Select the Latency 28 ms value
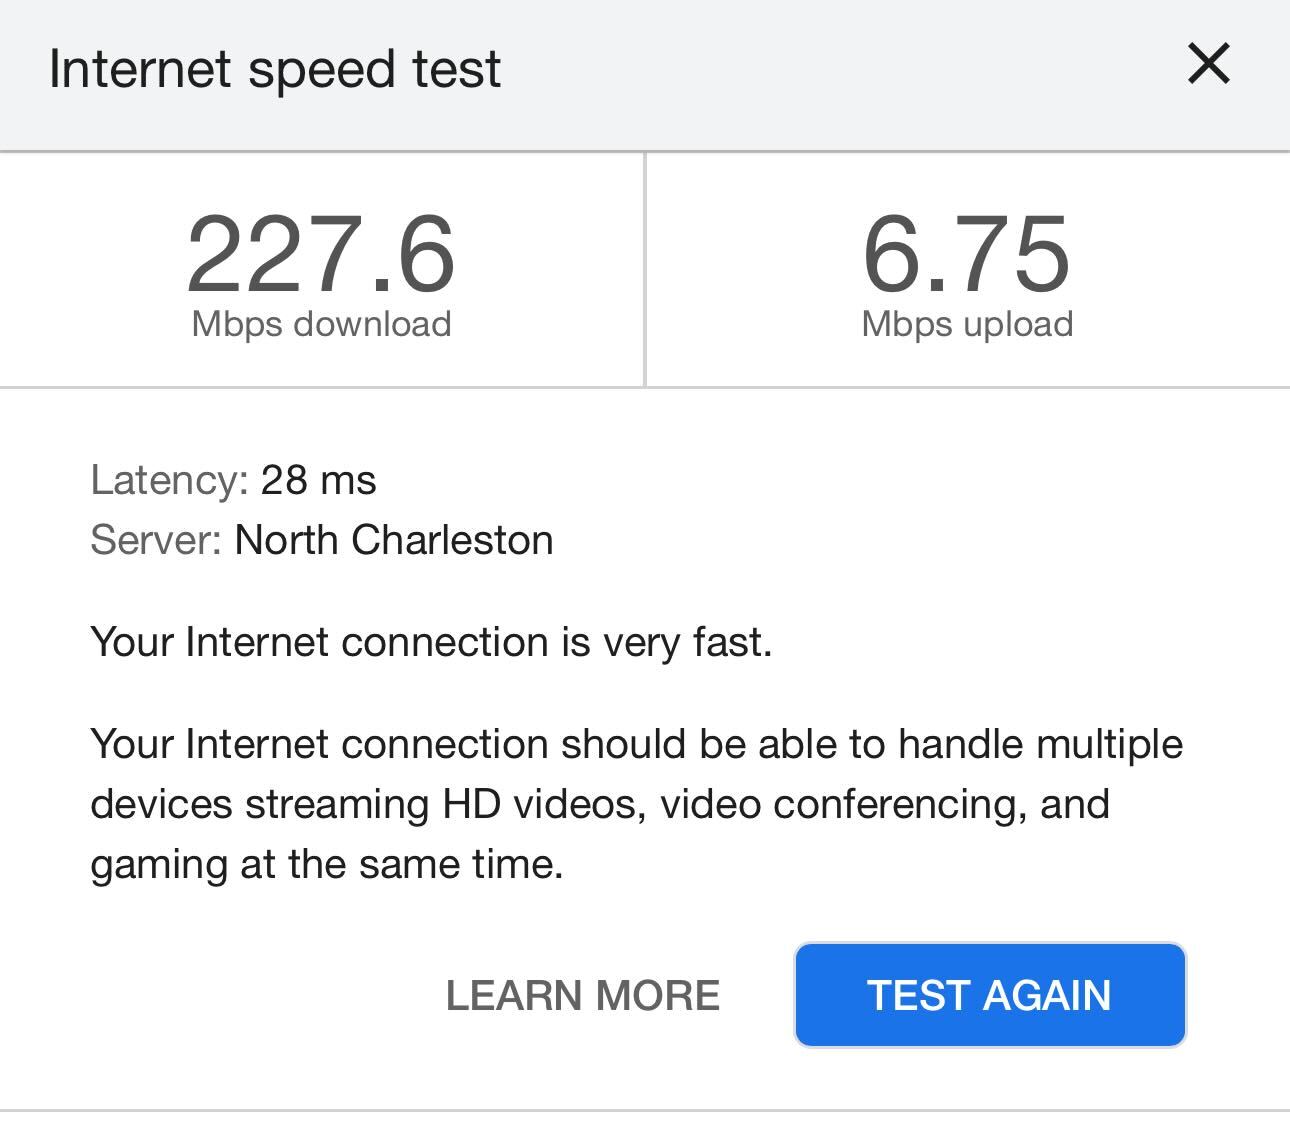The width and height of the screenshot is (1290, 1131). click(x=318, y=480)
